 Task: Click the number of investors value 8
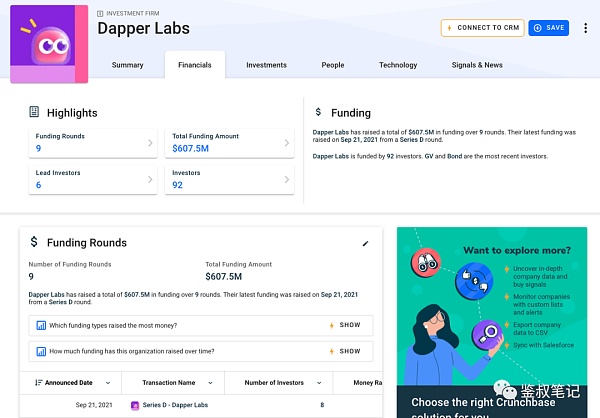coord(322,405)
